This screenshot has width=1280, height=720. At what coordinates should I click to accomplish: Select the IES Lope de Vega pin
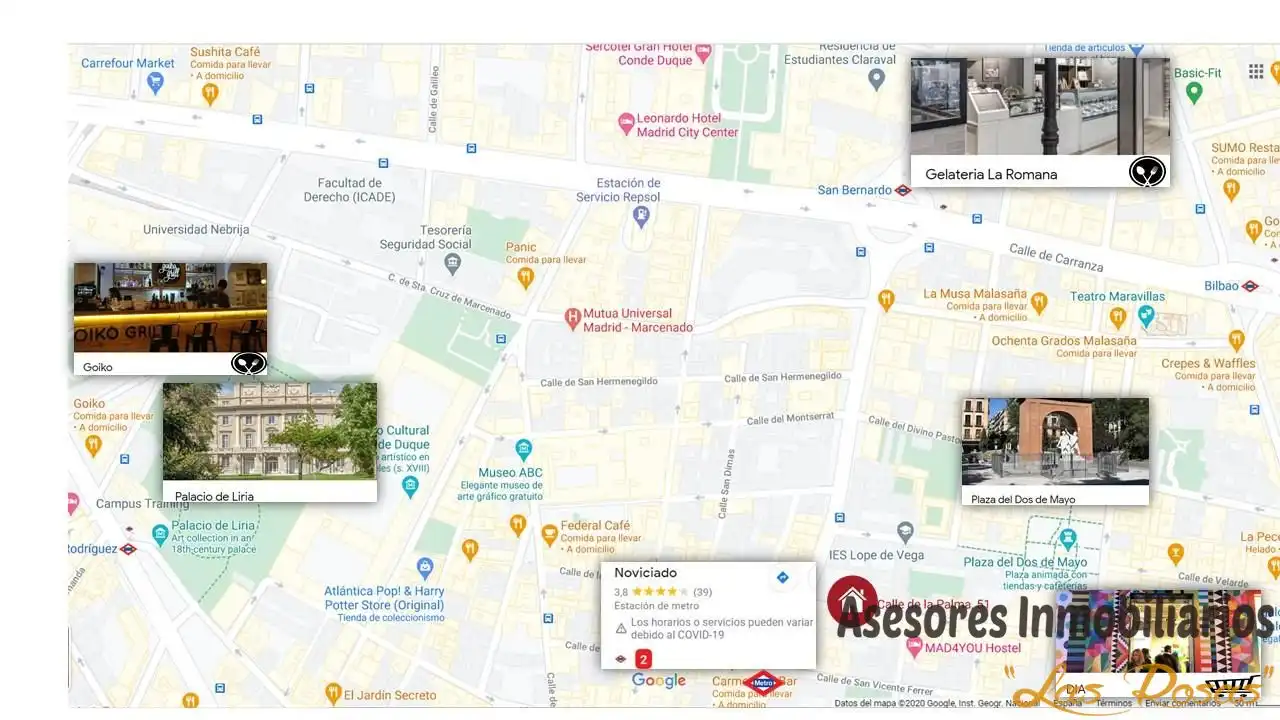pos(905,532)
